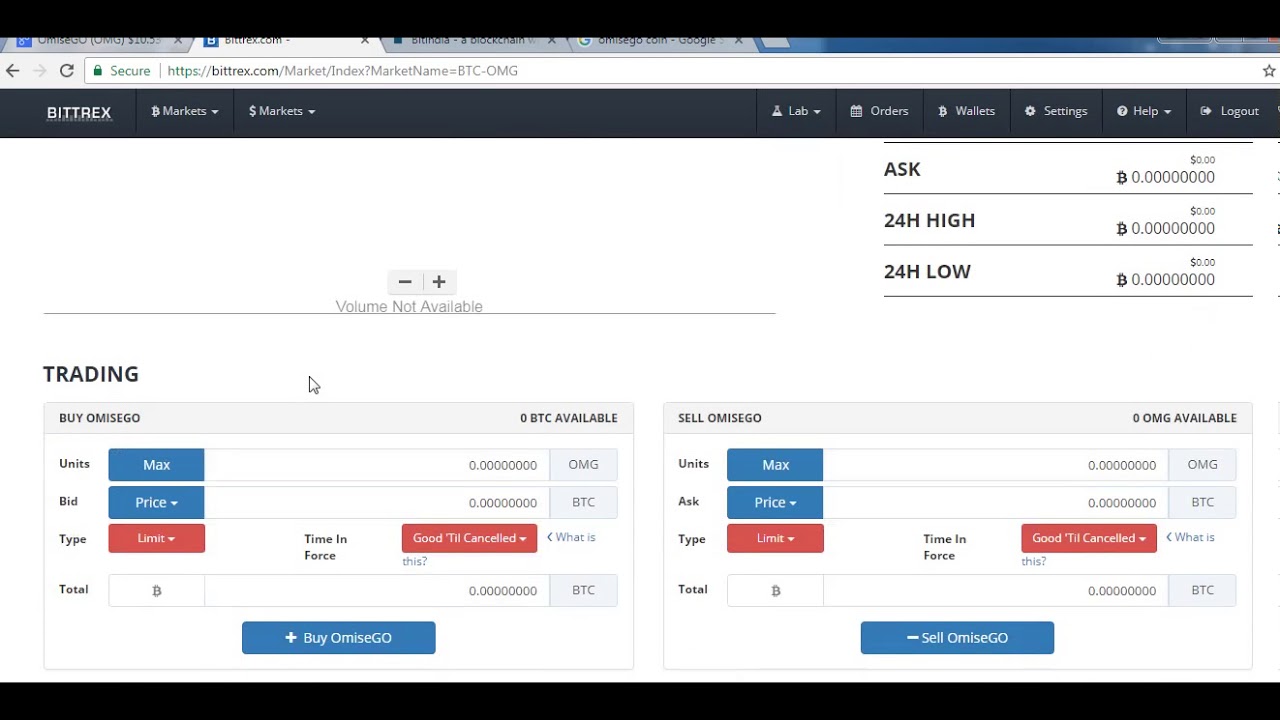Open the Bitcoin Markets dropdown
This screenshot has width=1280, height=720.
184,111
